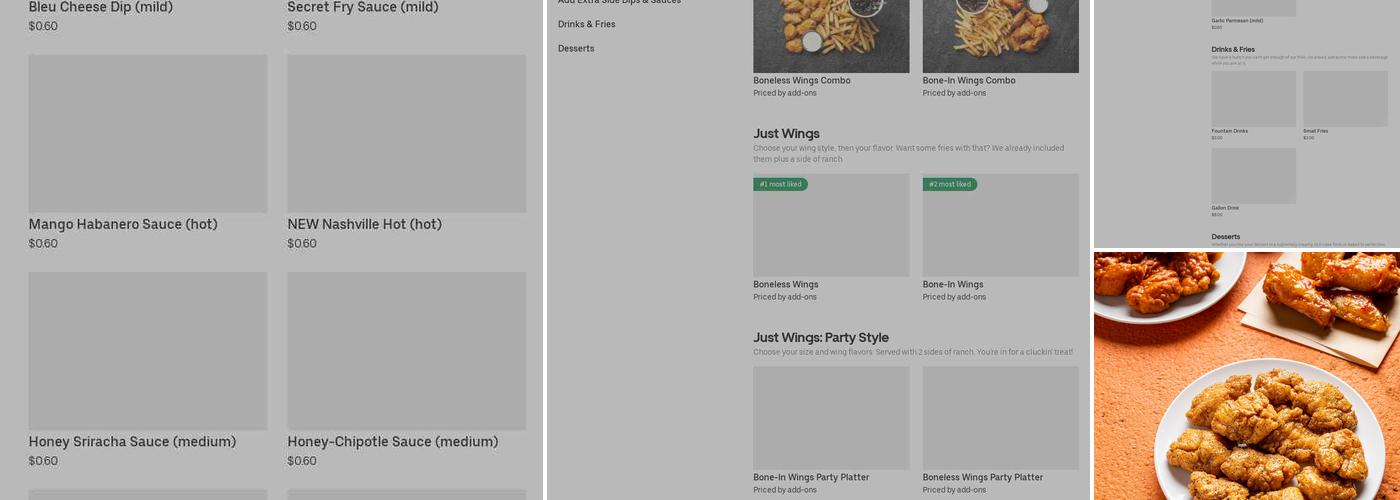Select the Bone-In Wings Combo photo

click(1000, 36)
